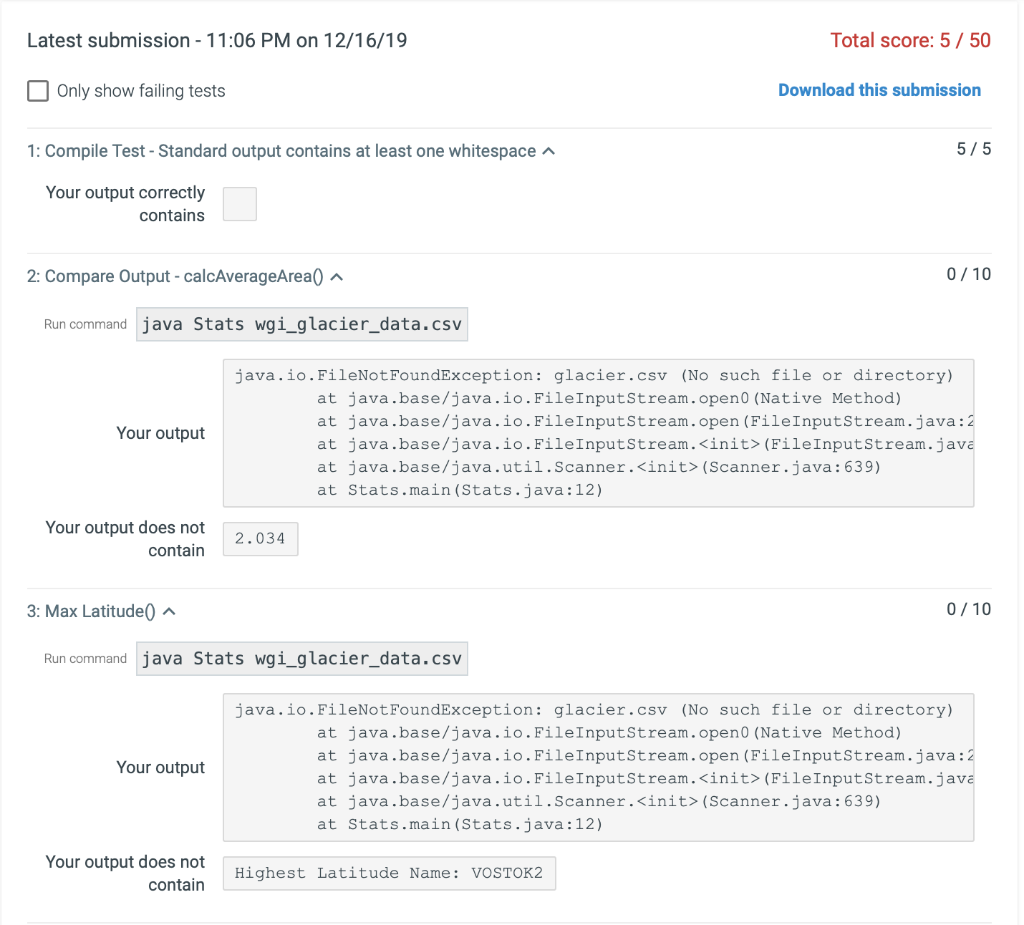The height and width of the screenshot is (925, 1024).
Task: Click the run command box under Max Latitude()
Action: tap(301, 658)
